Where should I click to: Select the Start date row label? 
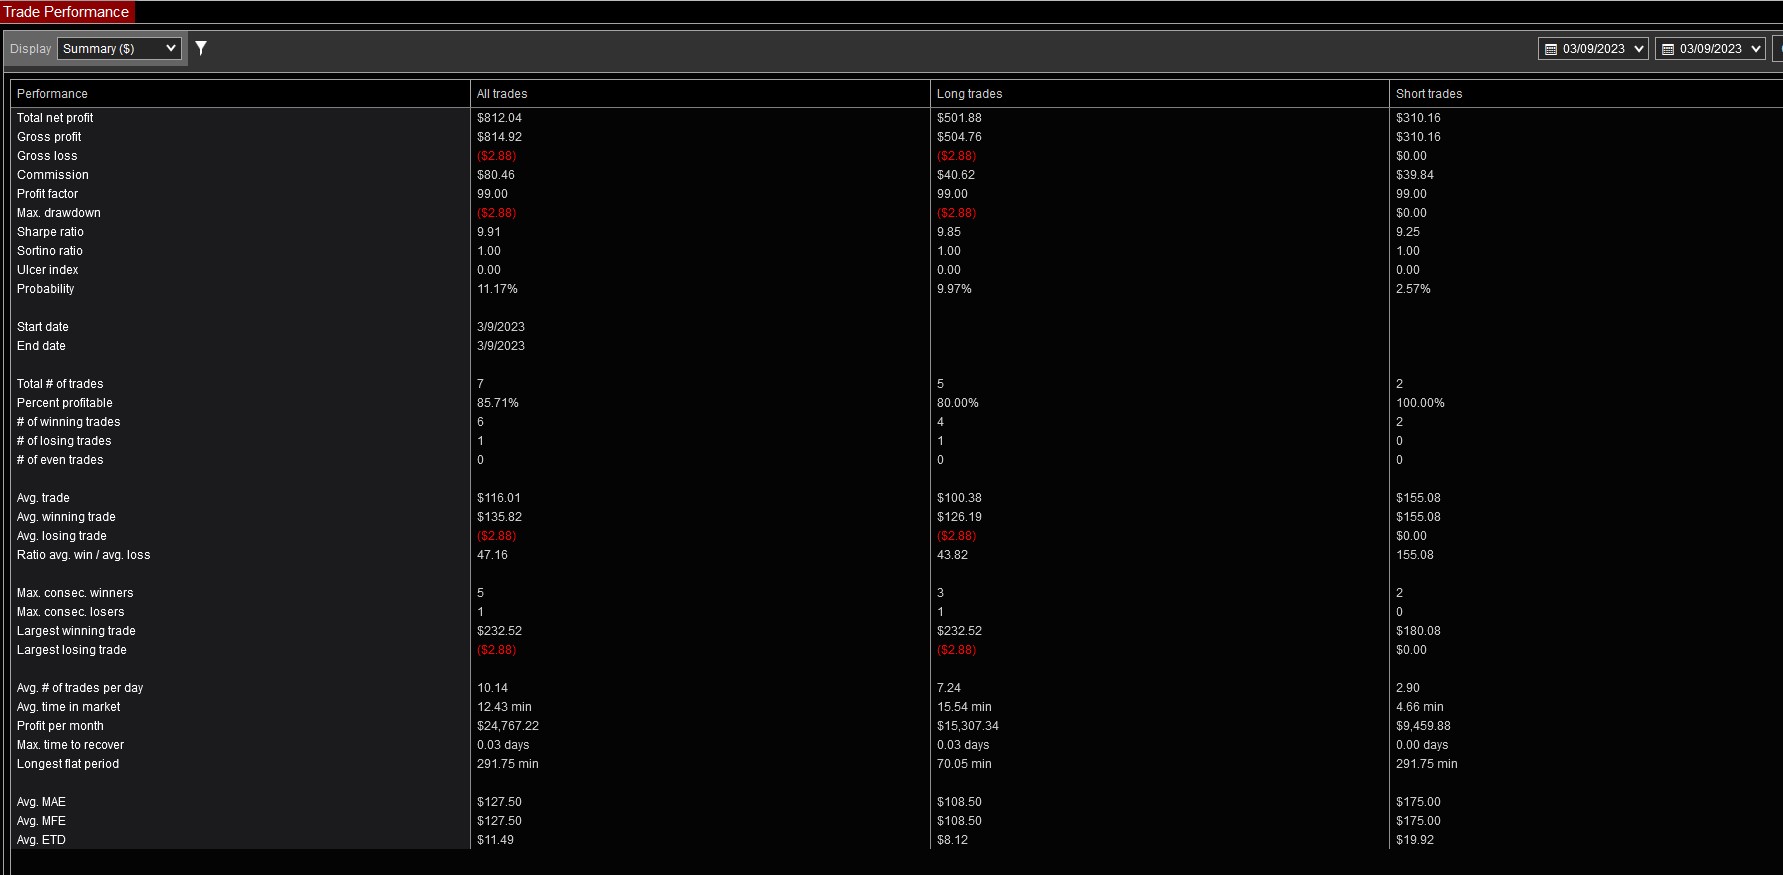(43, 327)
